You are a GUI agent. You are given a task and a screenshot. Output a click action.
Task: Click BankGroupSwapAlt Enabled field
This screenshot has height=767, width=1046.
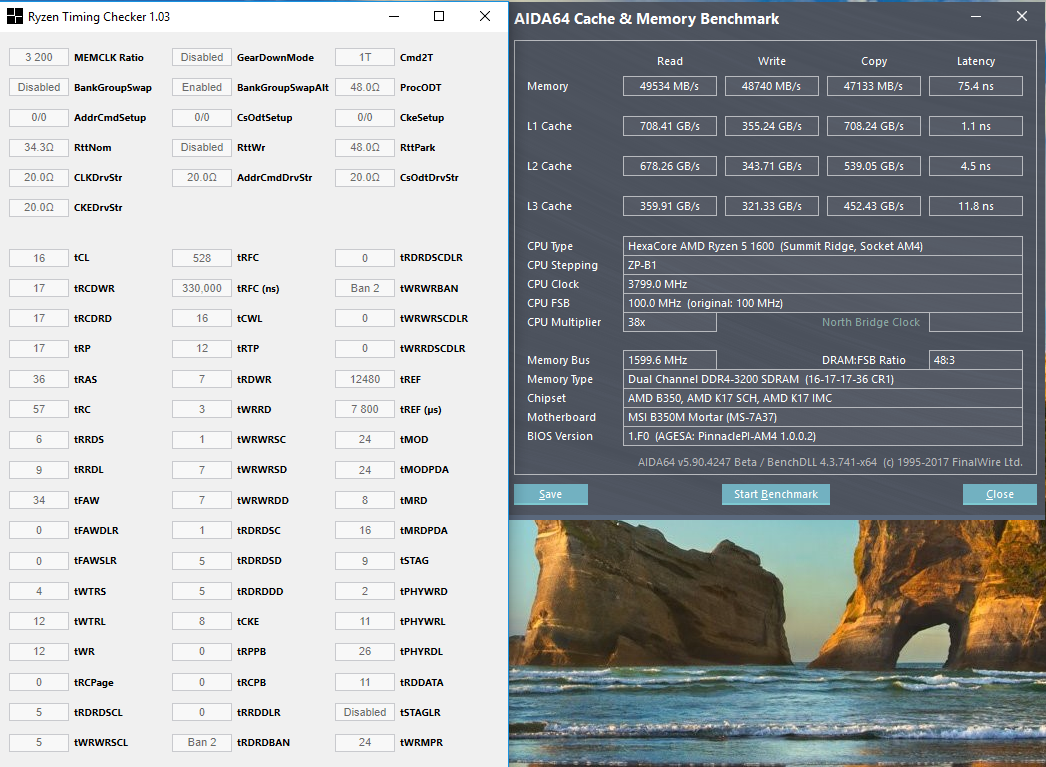point(201,87)
